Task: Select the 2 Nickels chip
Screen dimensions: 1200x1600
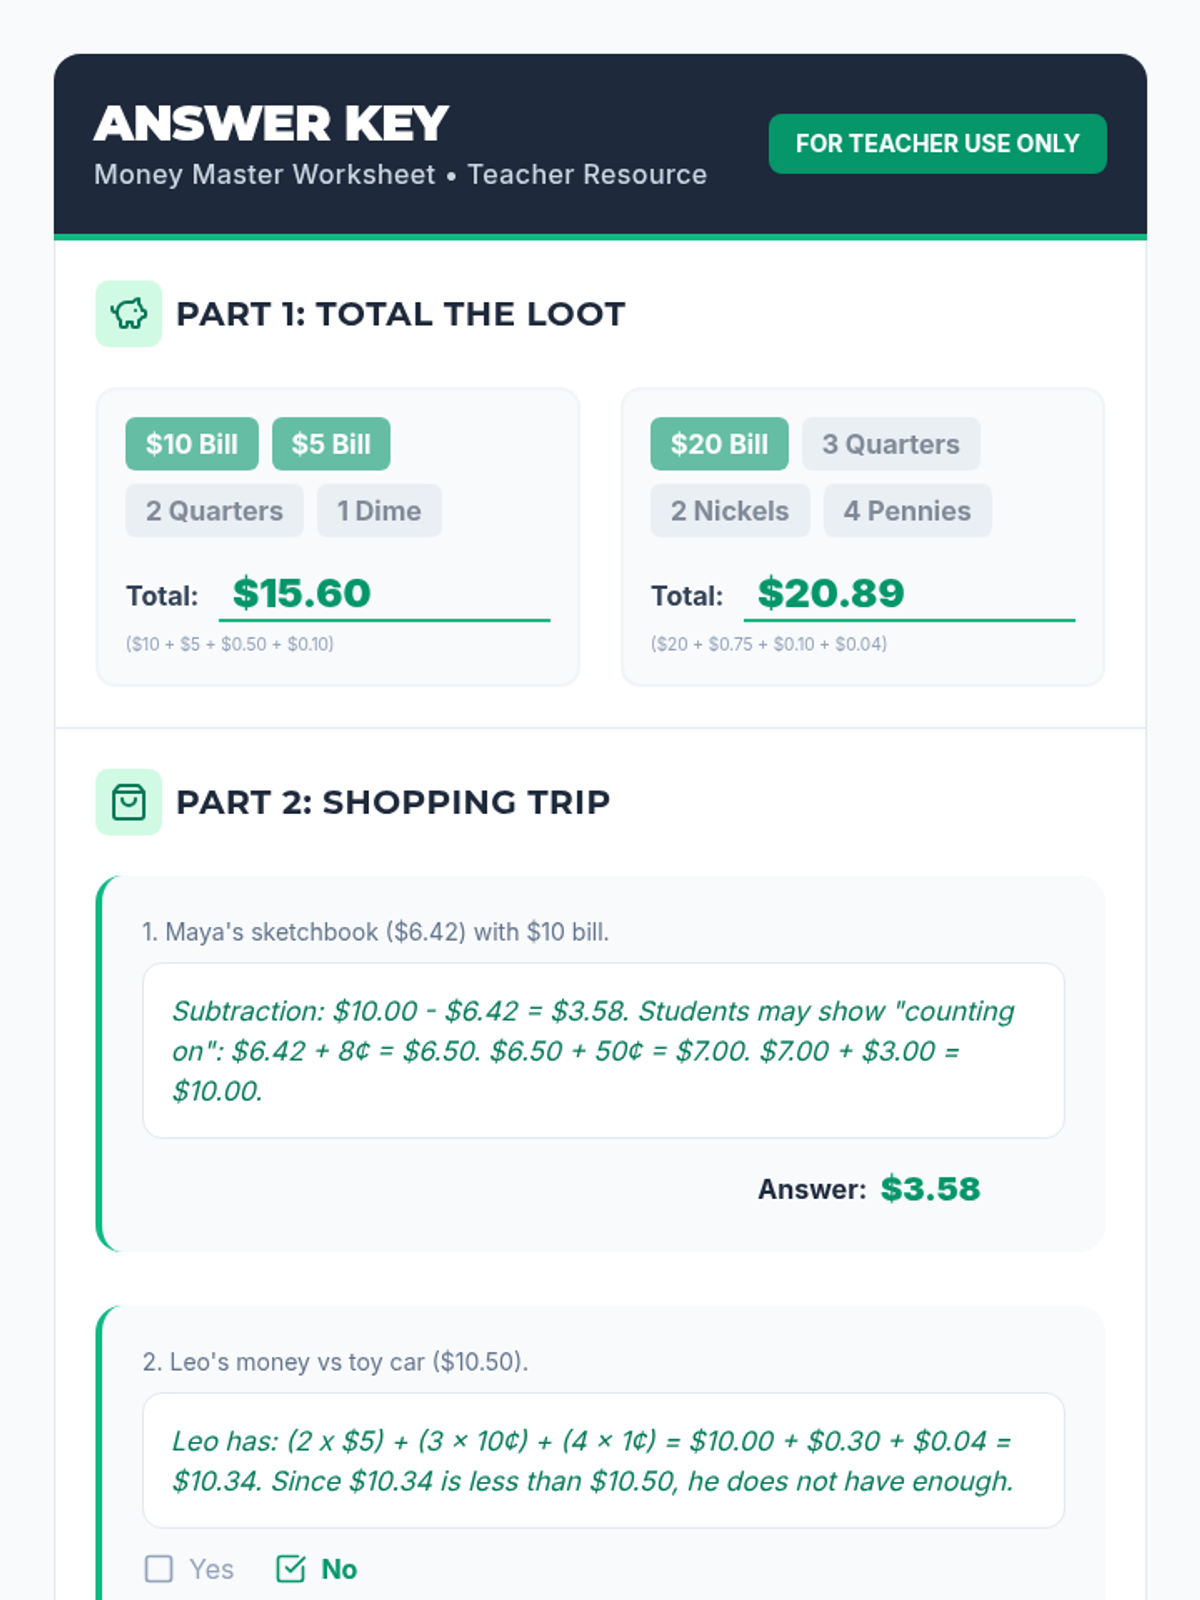Action: pyautogui.click(x=730, y=511)
